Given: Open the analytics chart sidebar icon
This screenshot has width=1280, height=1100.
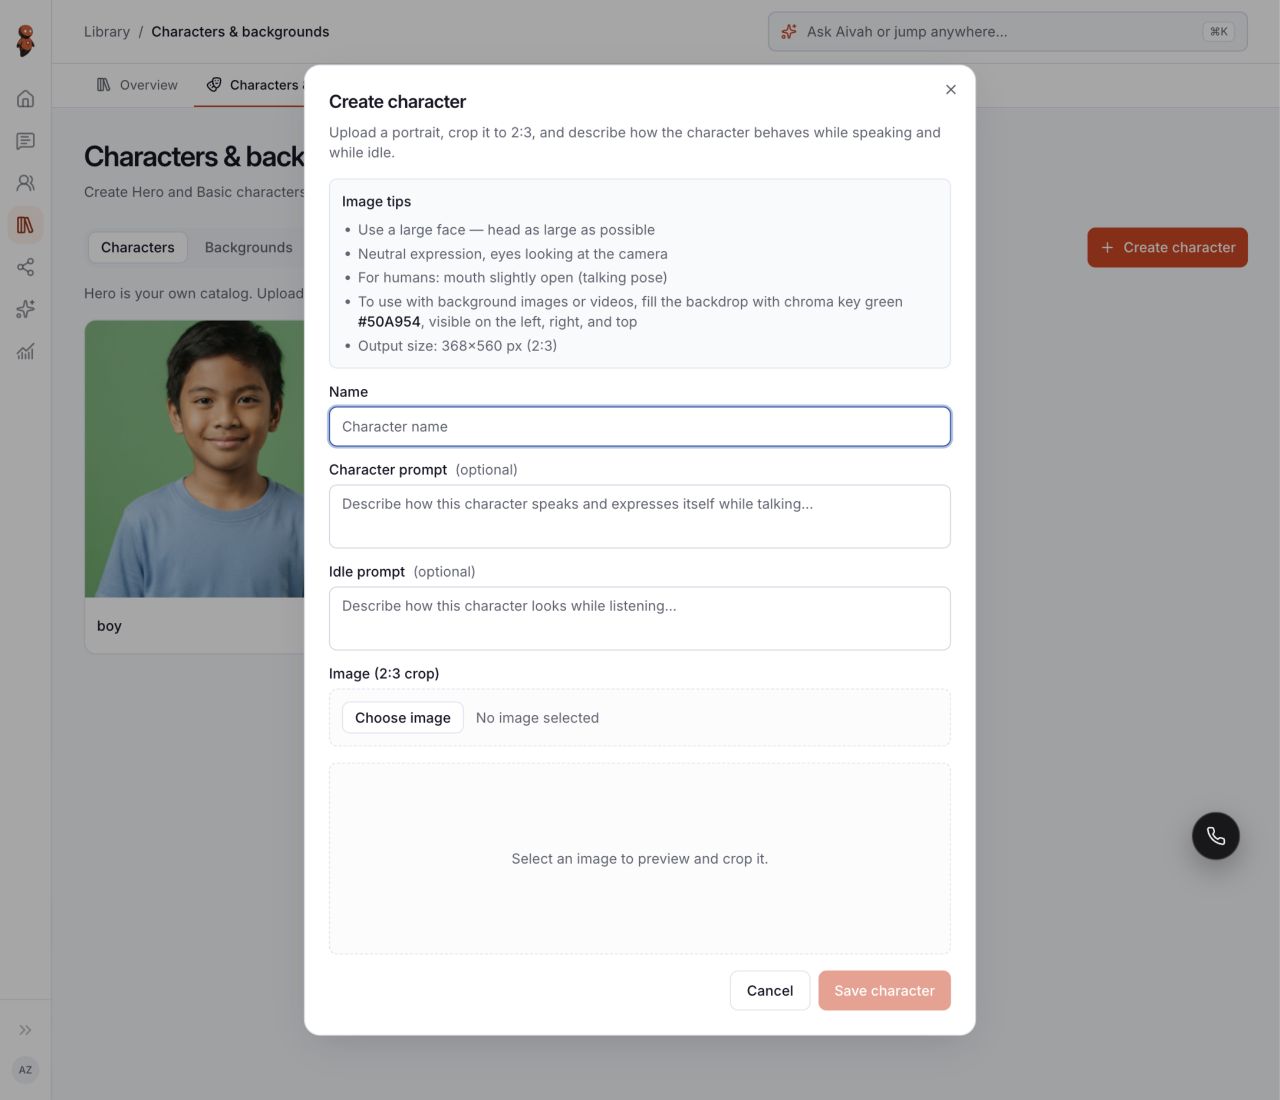Looking at the screenshot, I should pyautogui.click(x=26, y=351).
